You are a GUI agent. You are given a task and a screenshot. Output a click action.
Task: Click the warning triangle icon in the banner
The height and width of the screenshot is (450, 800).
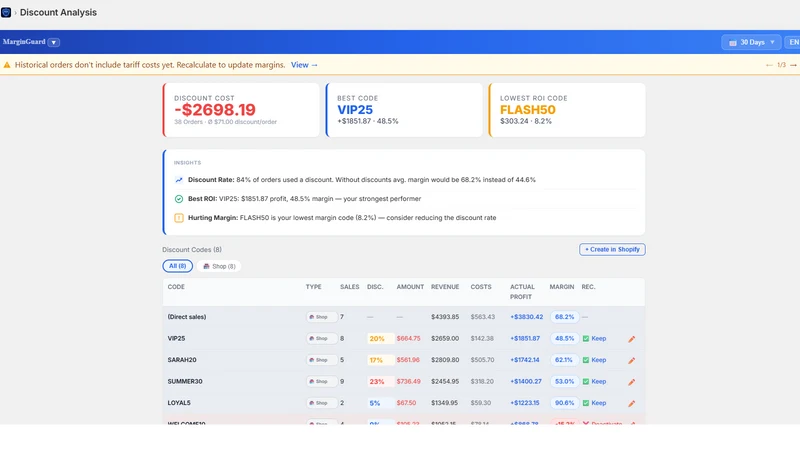(7, 65)
